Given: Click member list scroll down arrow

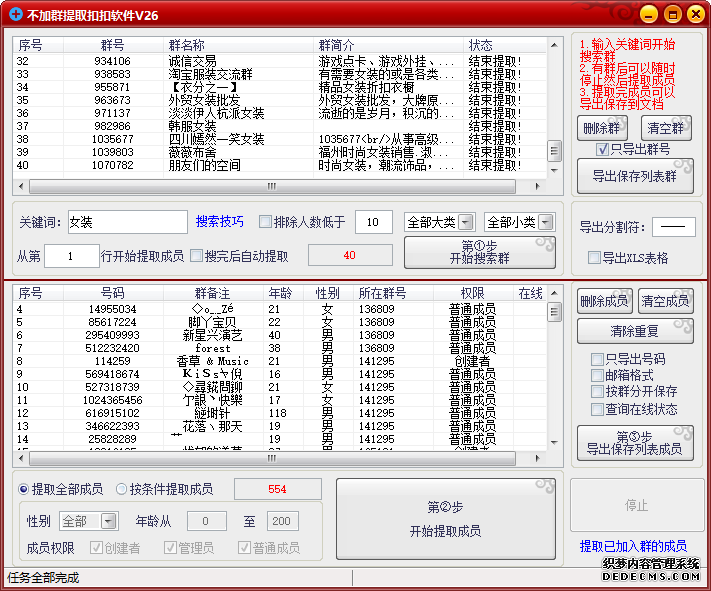Looking at the screenshot, I should click(x=554, y=442).
